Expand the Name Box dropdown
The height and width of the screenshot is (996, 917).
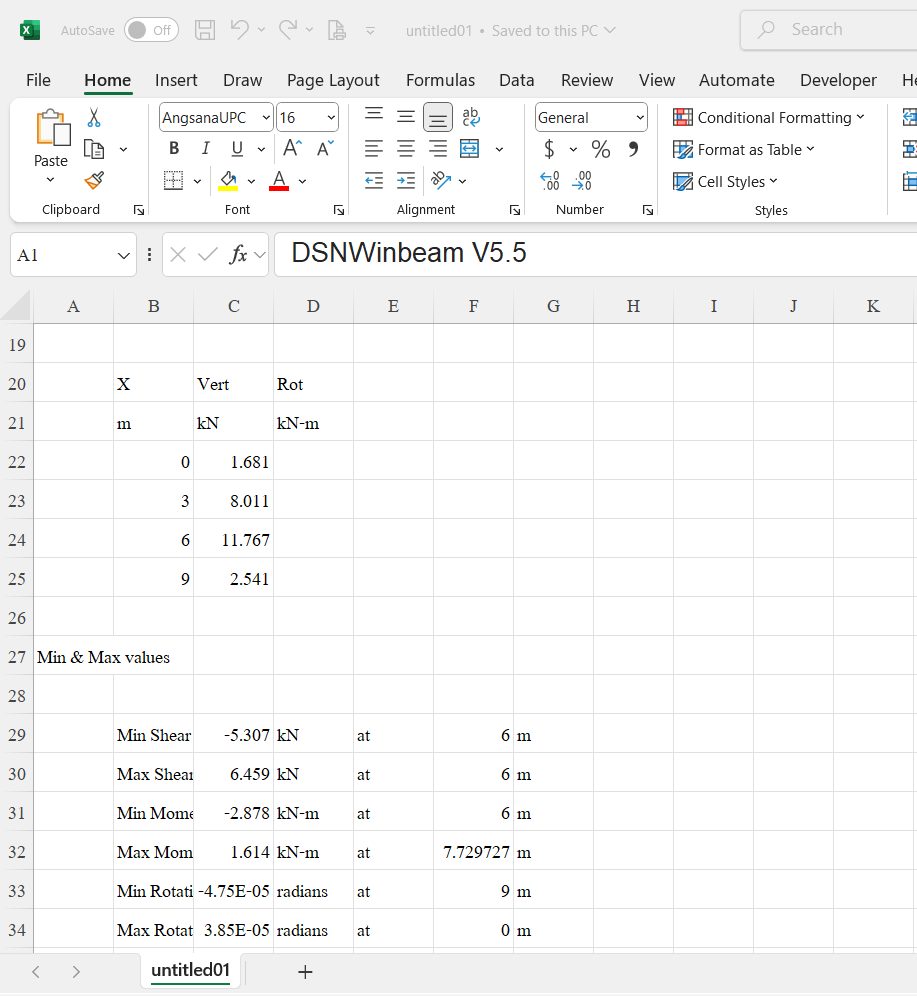coord(123,255)
